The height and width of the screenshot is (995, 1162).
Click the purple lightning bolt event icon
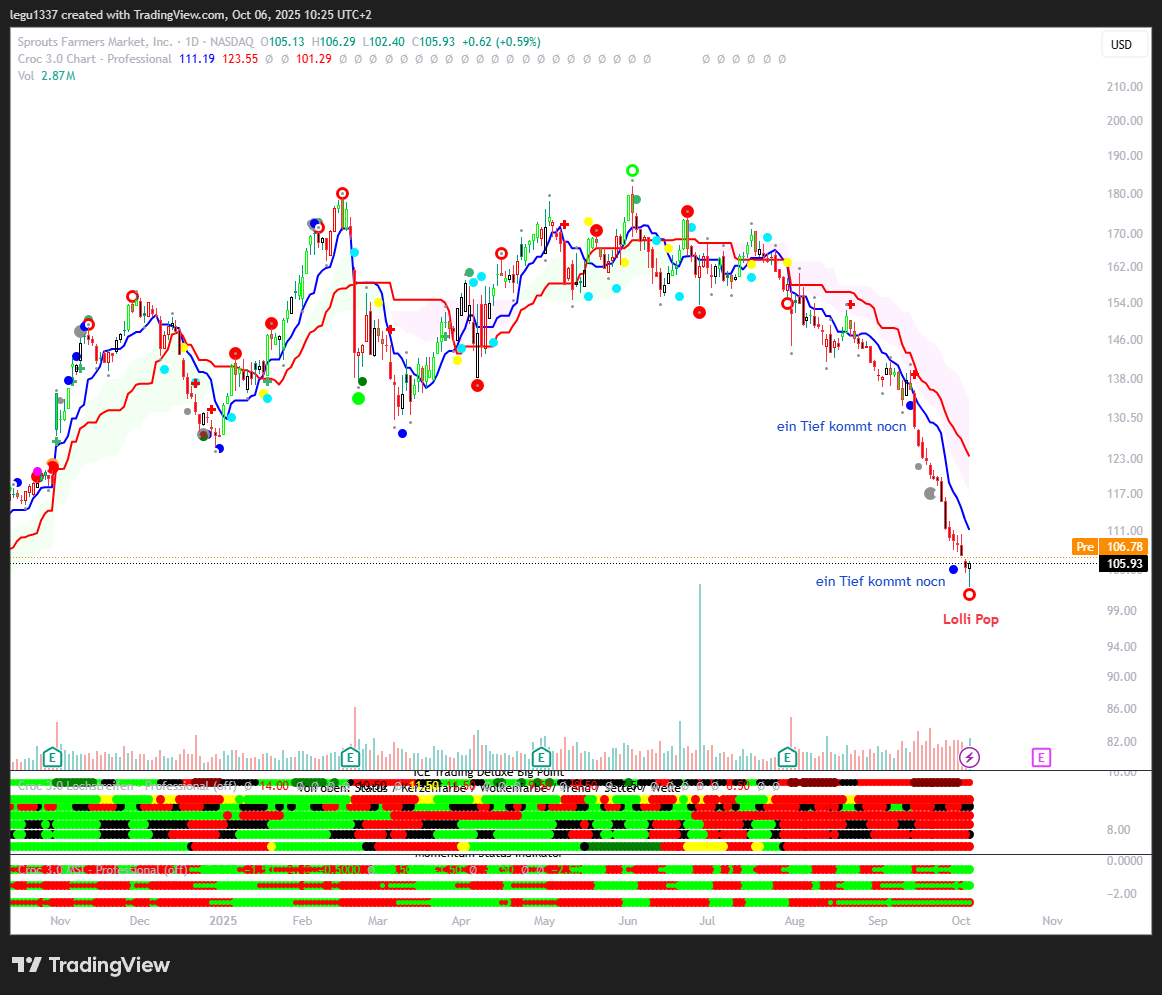pos(968,757)
